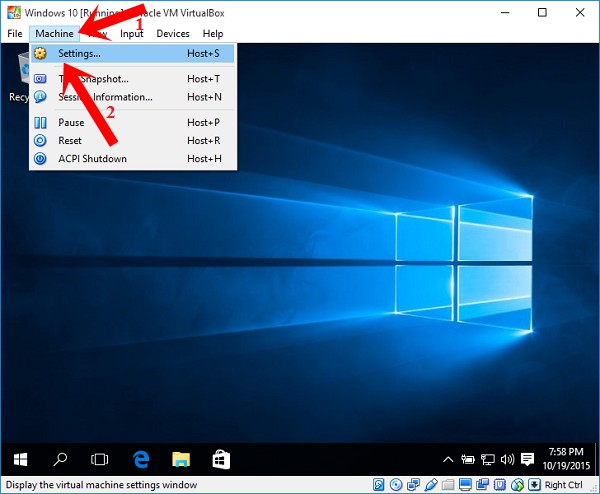This screenshot has width=600, height=494.
Task: Click the taskbar search magnifier
Action: coord(60,459)
